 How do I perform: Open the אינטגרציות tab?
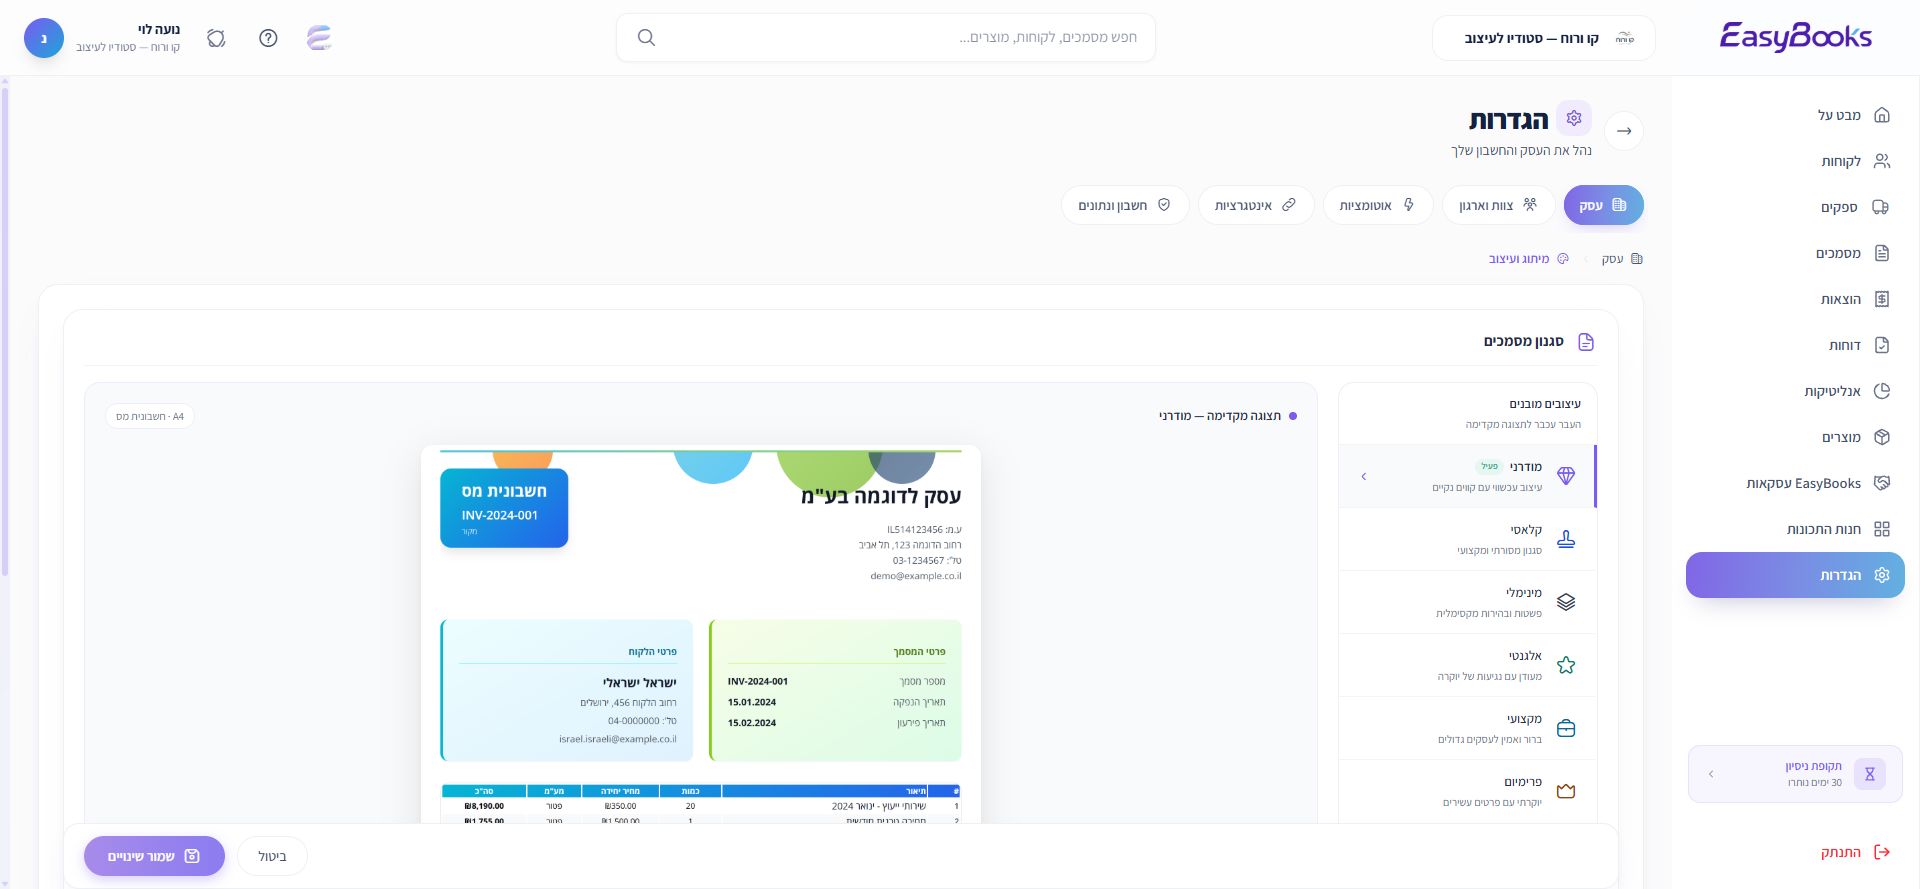pyautogui.click(x=1255, y=205)
